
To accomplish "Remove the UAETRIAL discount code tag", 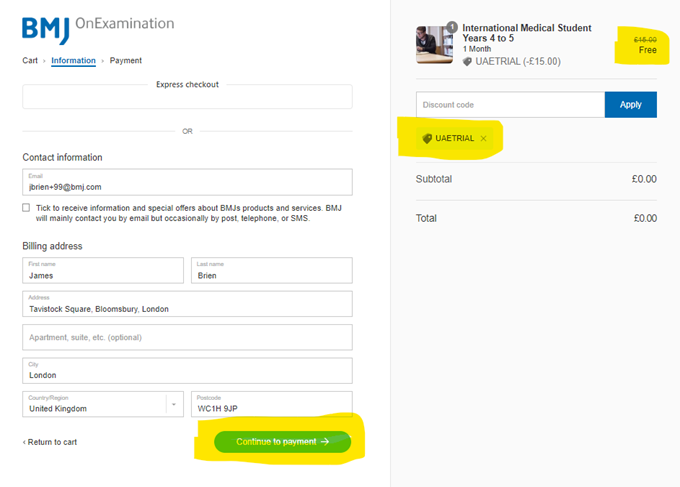I will (x=483, y=139).
